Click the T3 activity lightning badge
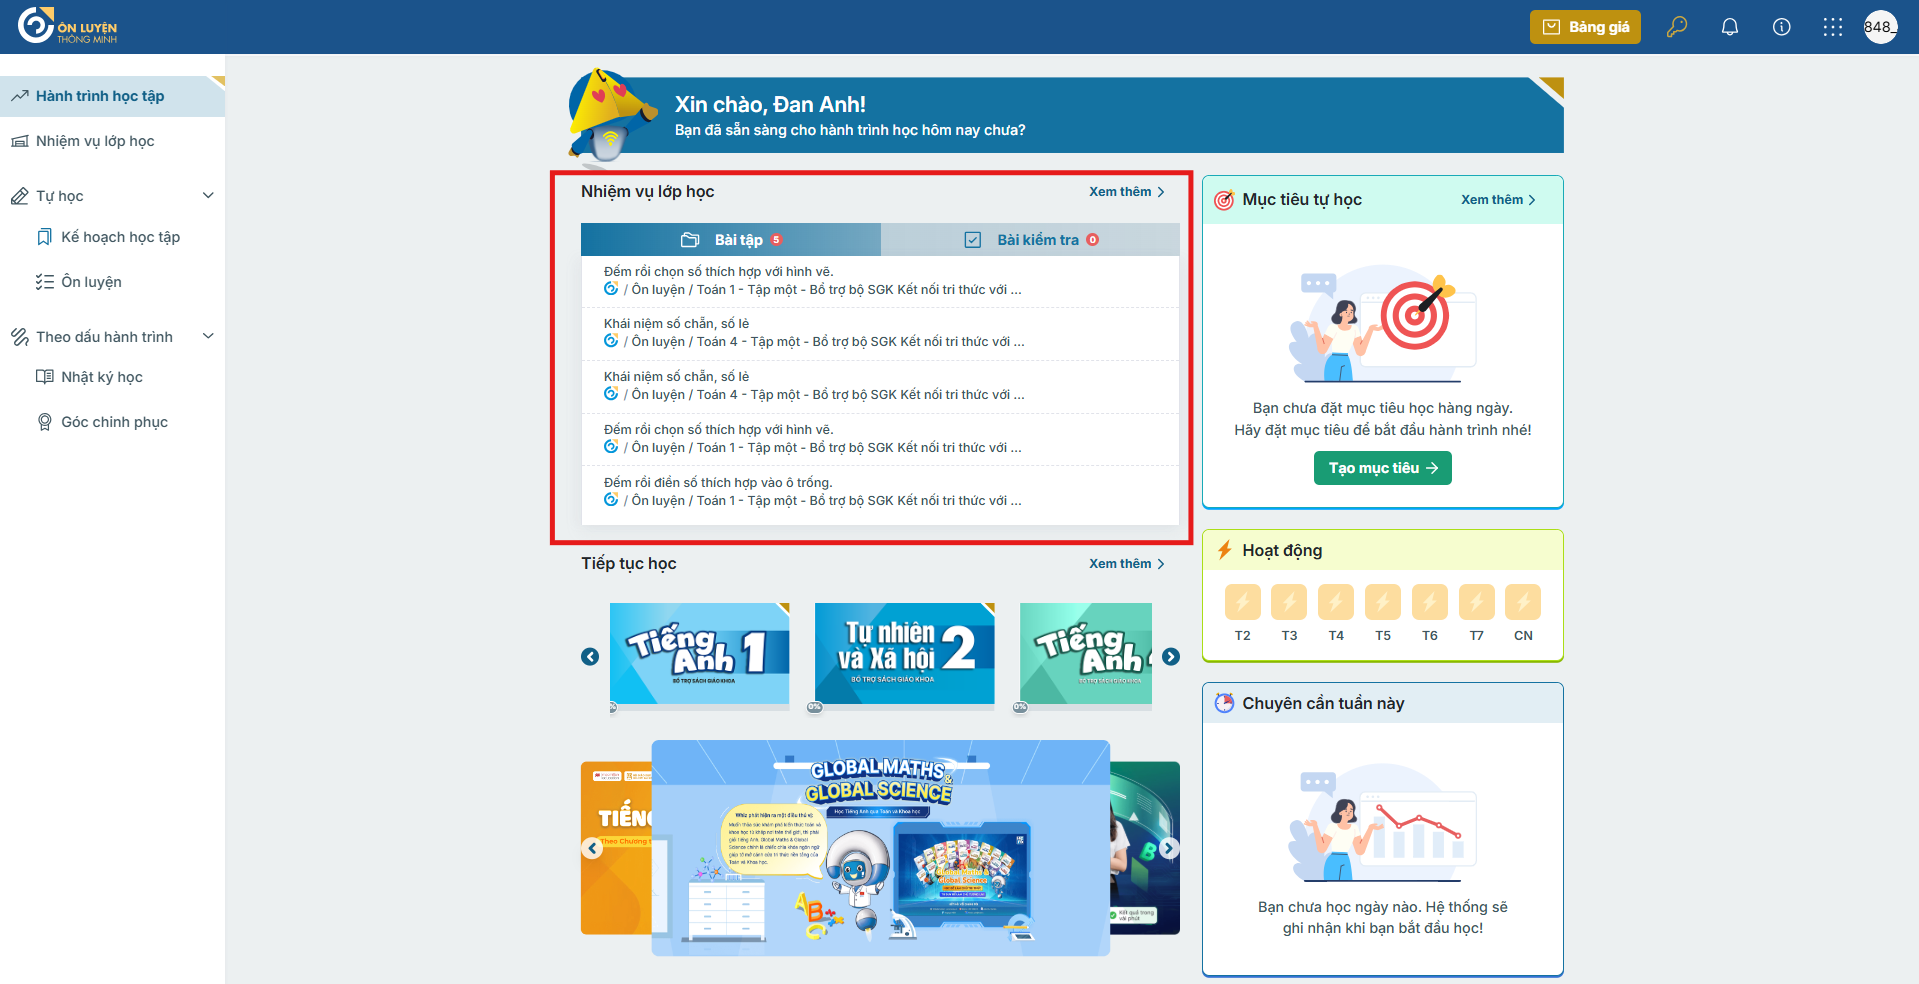 1289,602
